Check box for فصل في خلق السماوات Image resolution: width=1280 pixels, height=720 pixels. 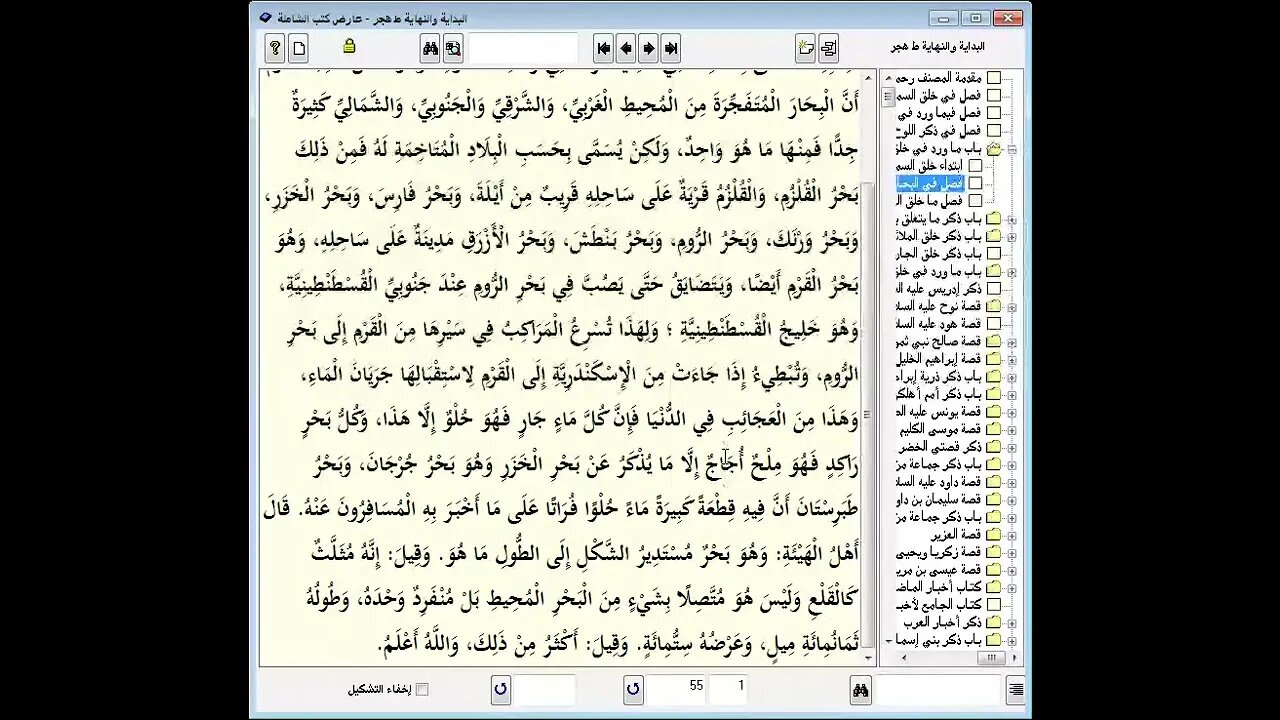pos(994,95)
